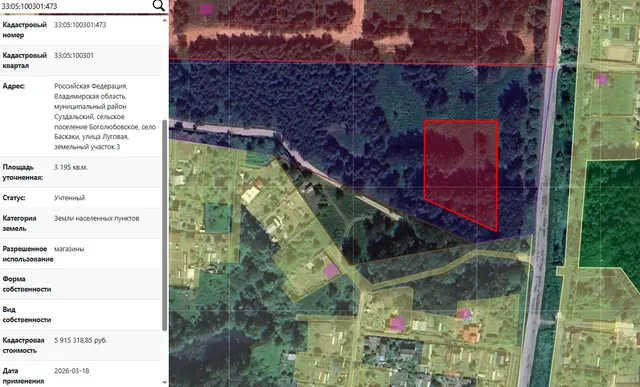Click the scroll up arrow in info panel
The width and height of the screenshot is (640, 387).
164,20
